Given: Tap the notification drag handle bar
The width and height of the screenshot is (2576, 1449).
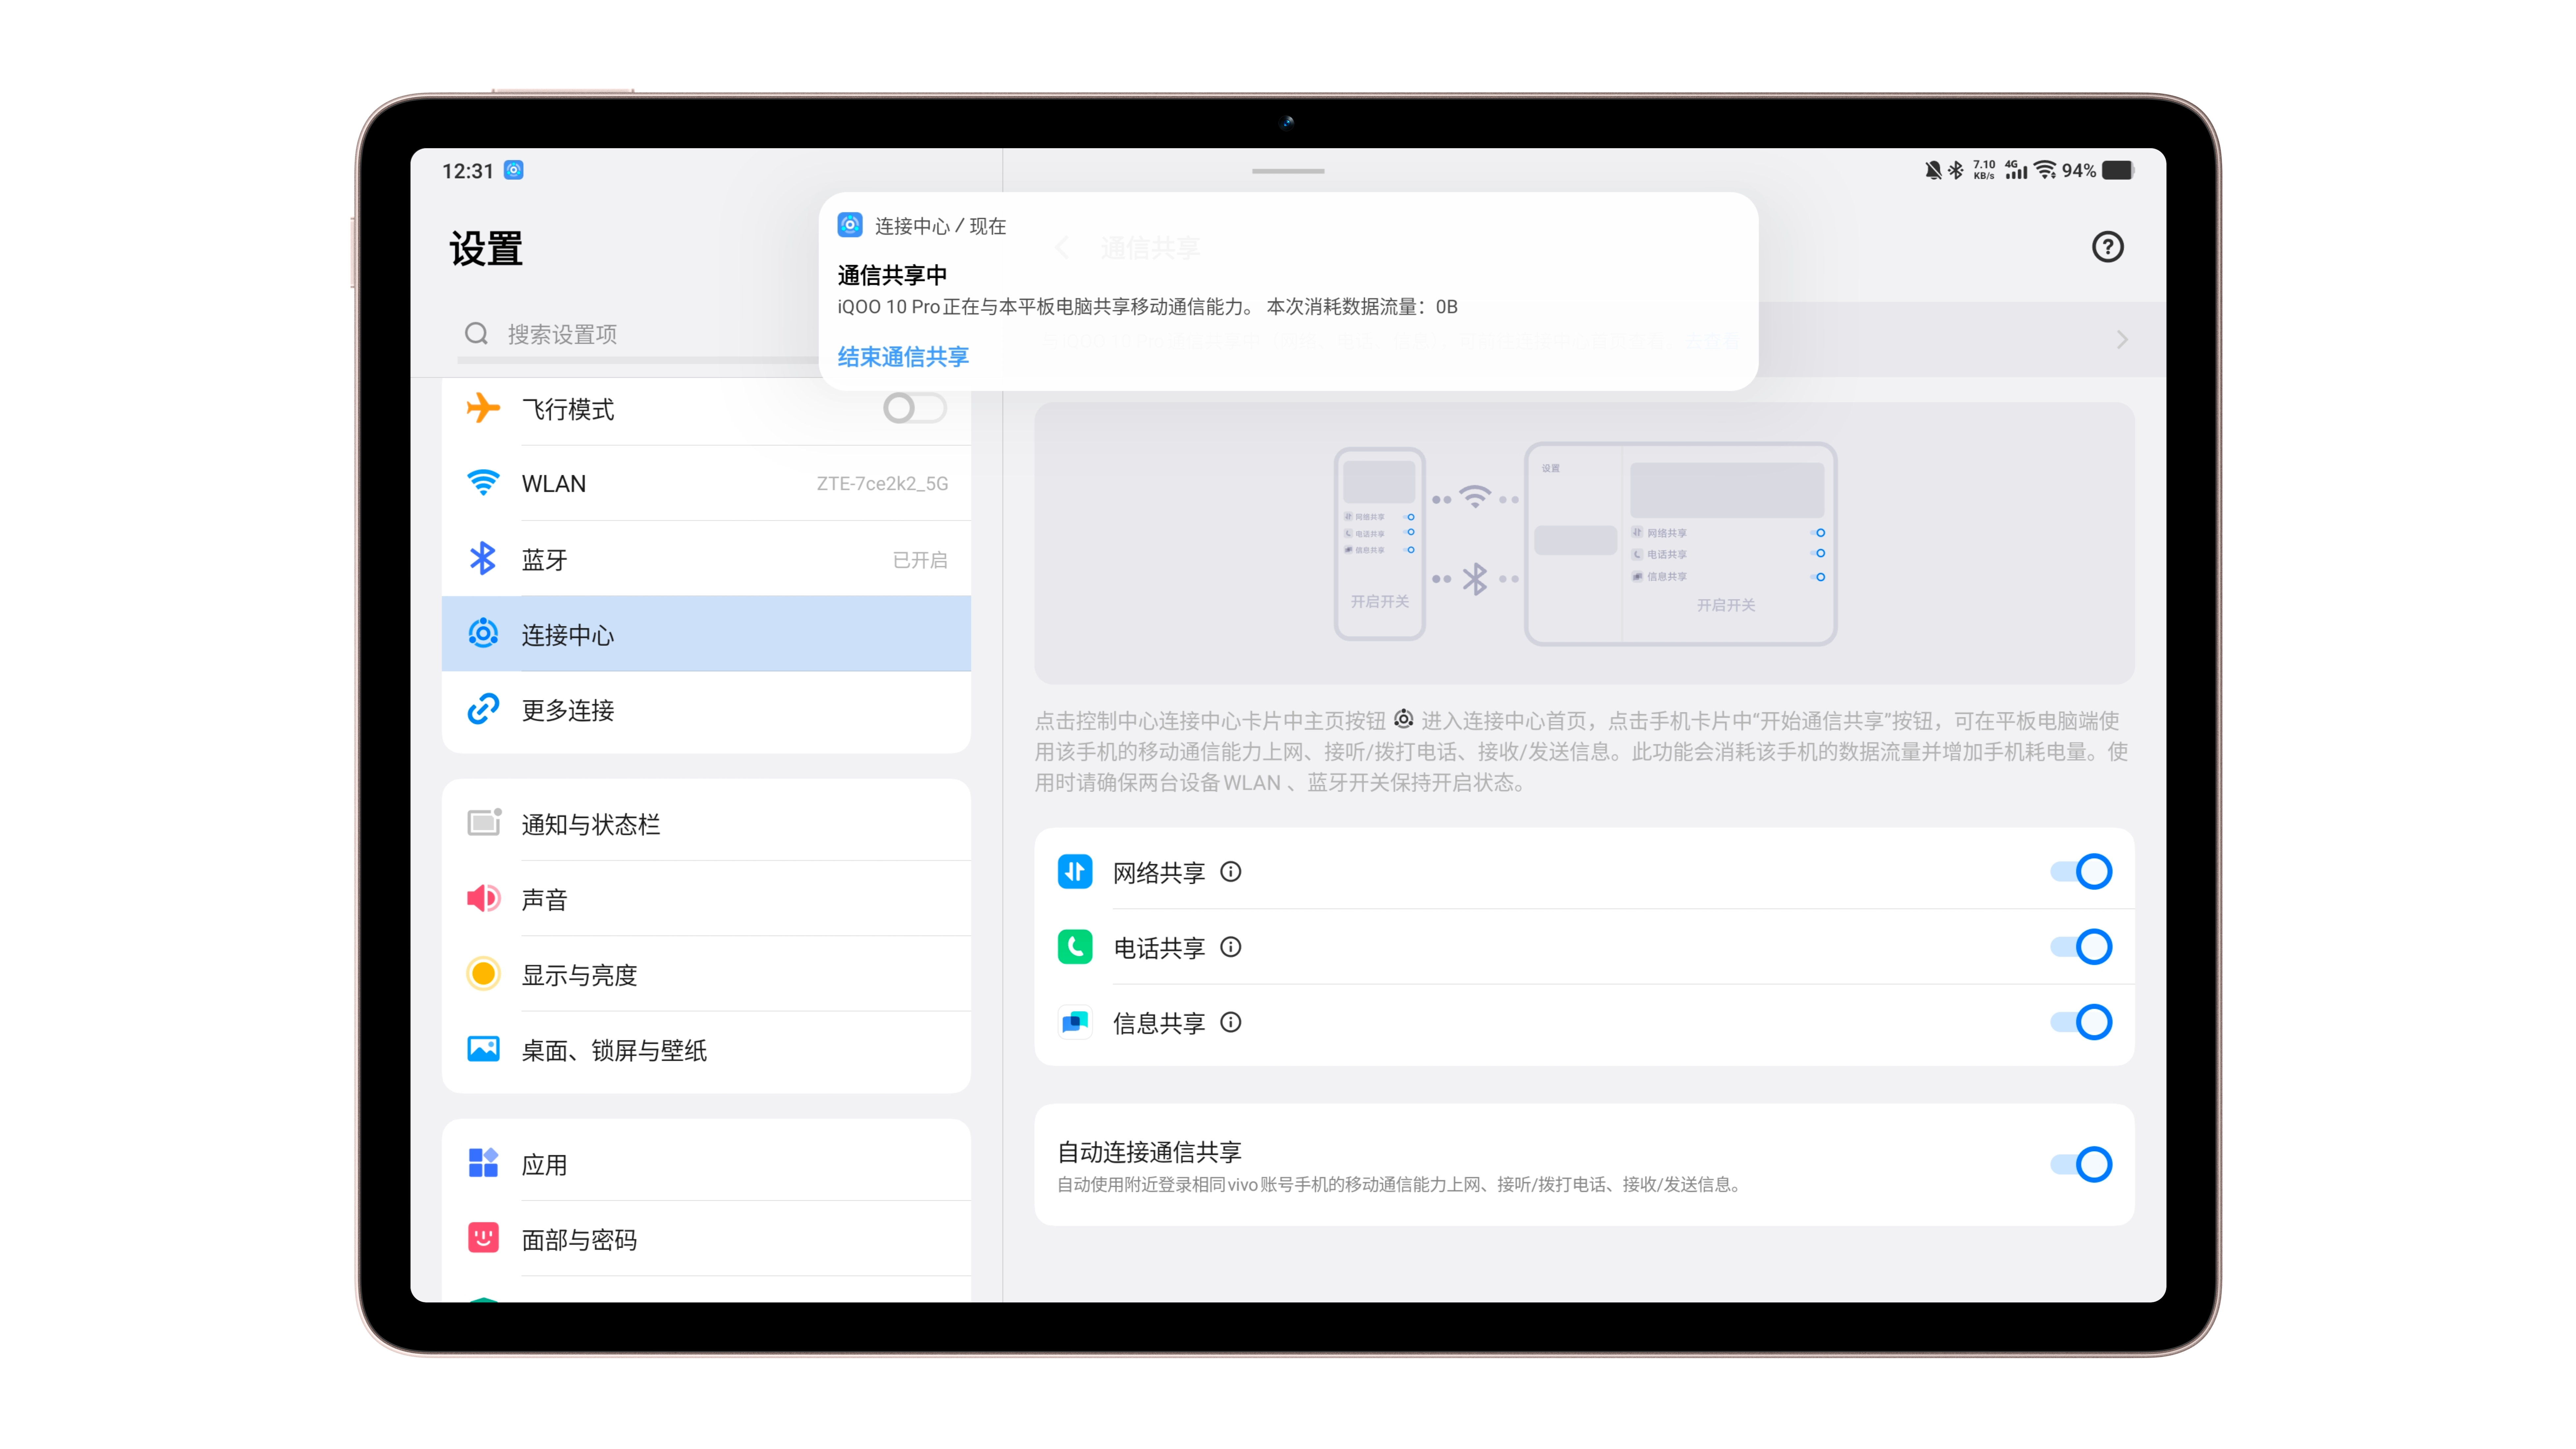Looking at the screenshot, I should coord(1288,171).
